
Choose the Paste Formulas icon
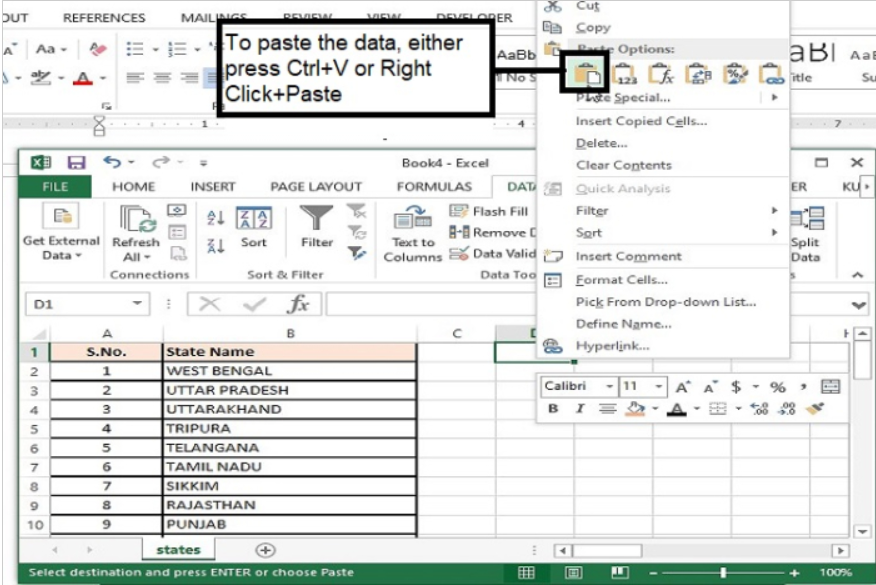[x=661, y=74]
